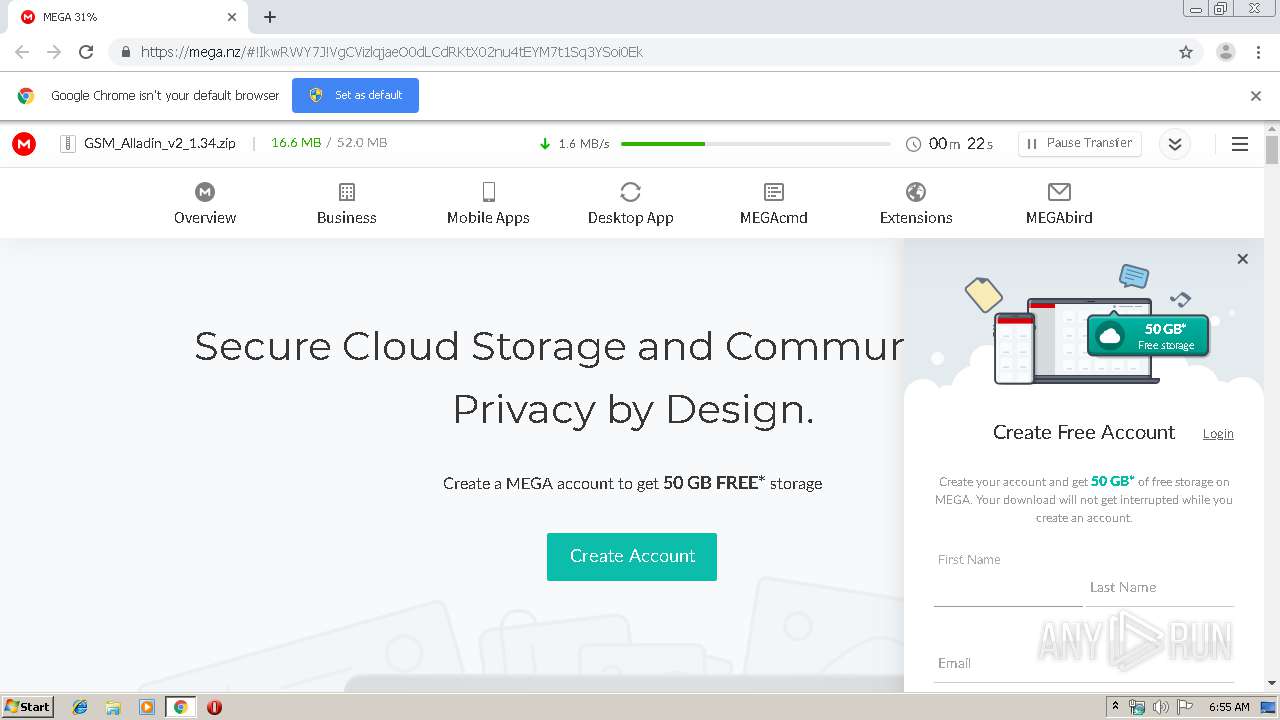Image resolution: width=1280 pixels, height=720 pixels.
Task: Click the MEGA logo icon
Action: tap(24, 144)
